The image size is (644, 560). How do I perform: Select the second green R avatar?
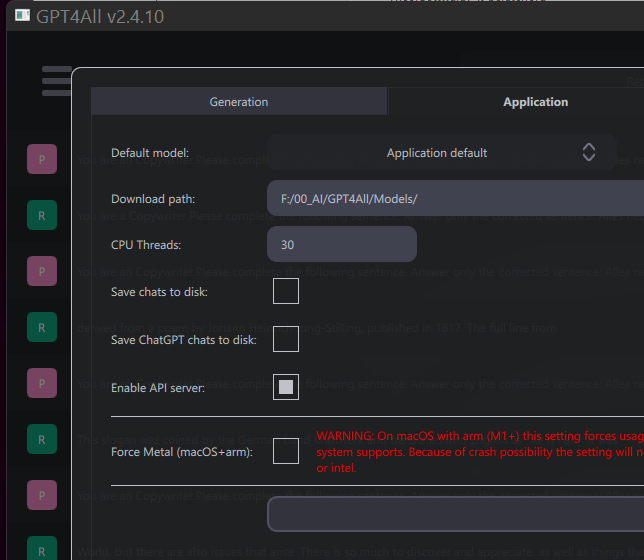click(41, 327)
